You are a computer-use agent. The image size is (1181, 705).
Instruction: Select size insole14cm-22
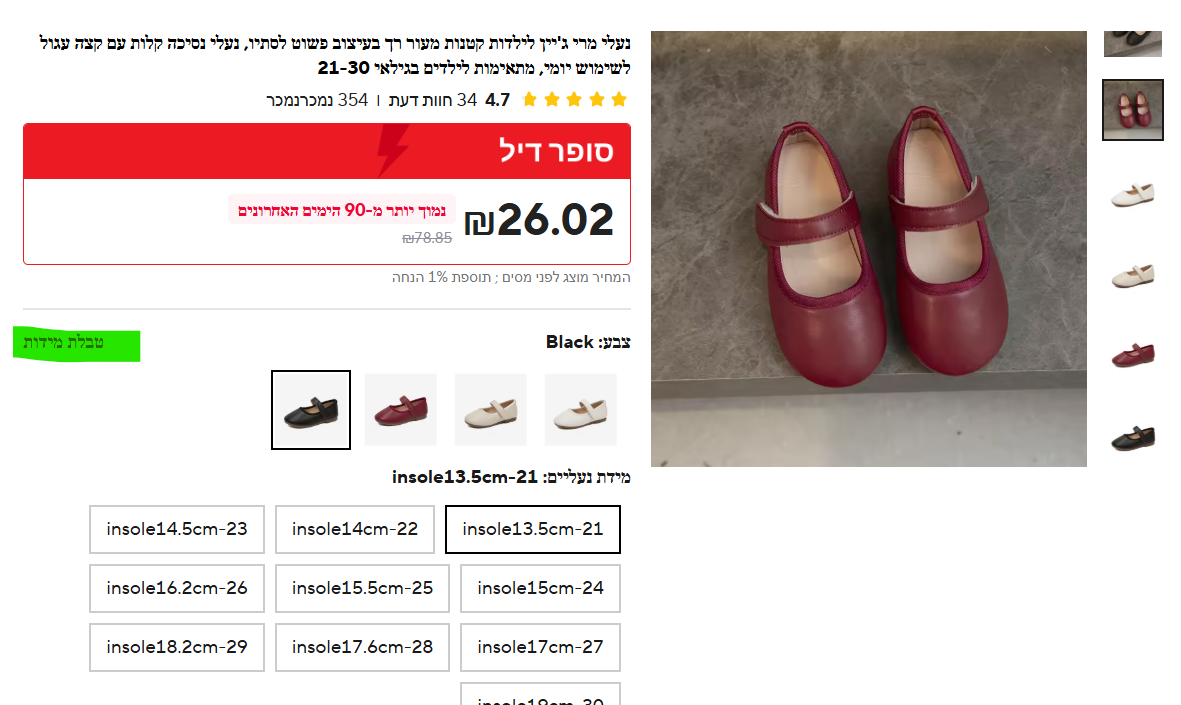click(x=355, y=530)
